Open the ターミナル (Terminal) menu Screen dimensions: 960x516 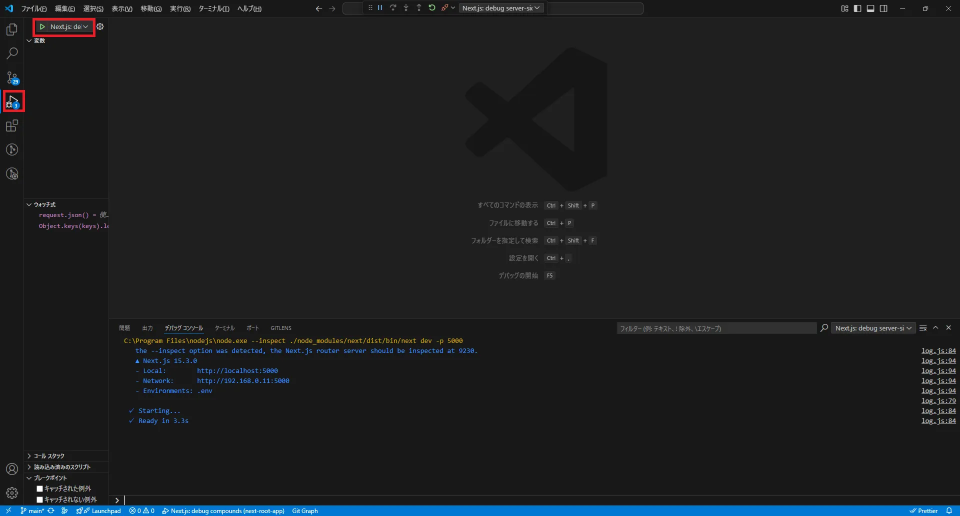[214, 9]
